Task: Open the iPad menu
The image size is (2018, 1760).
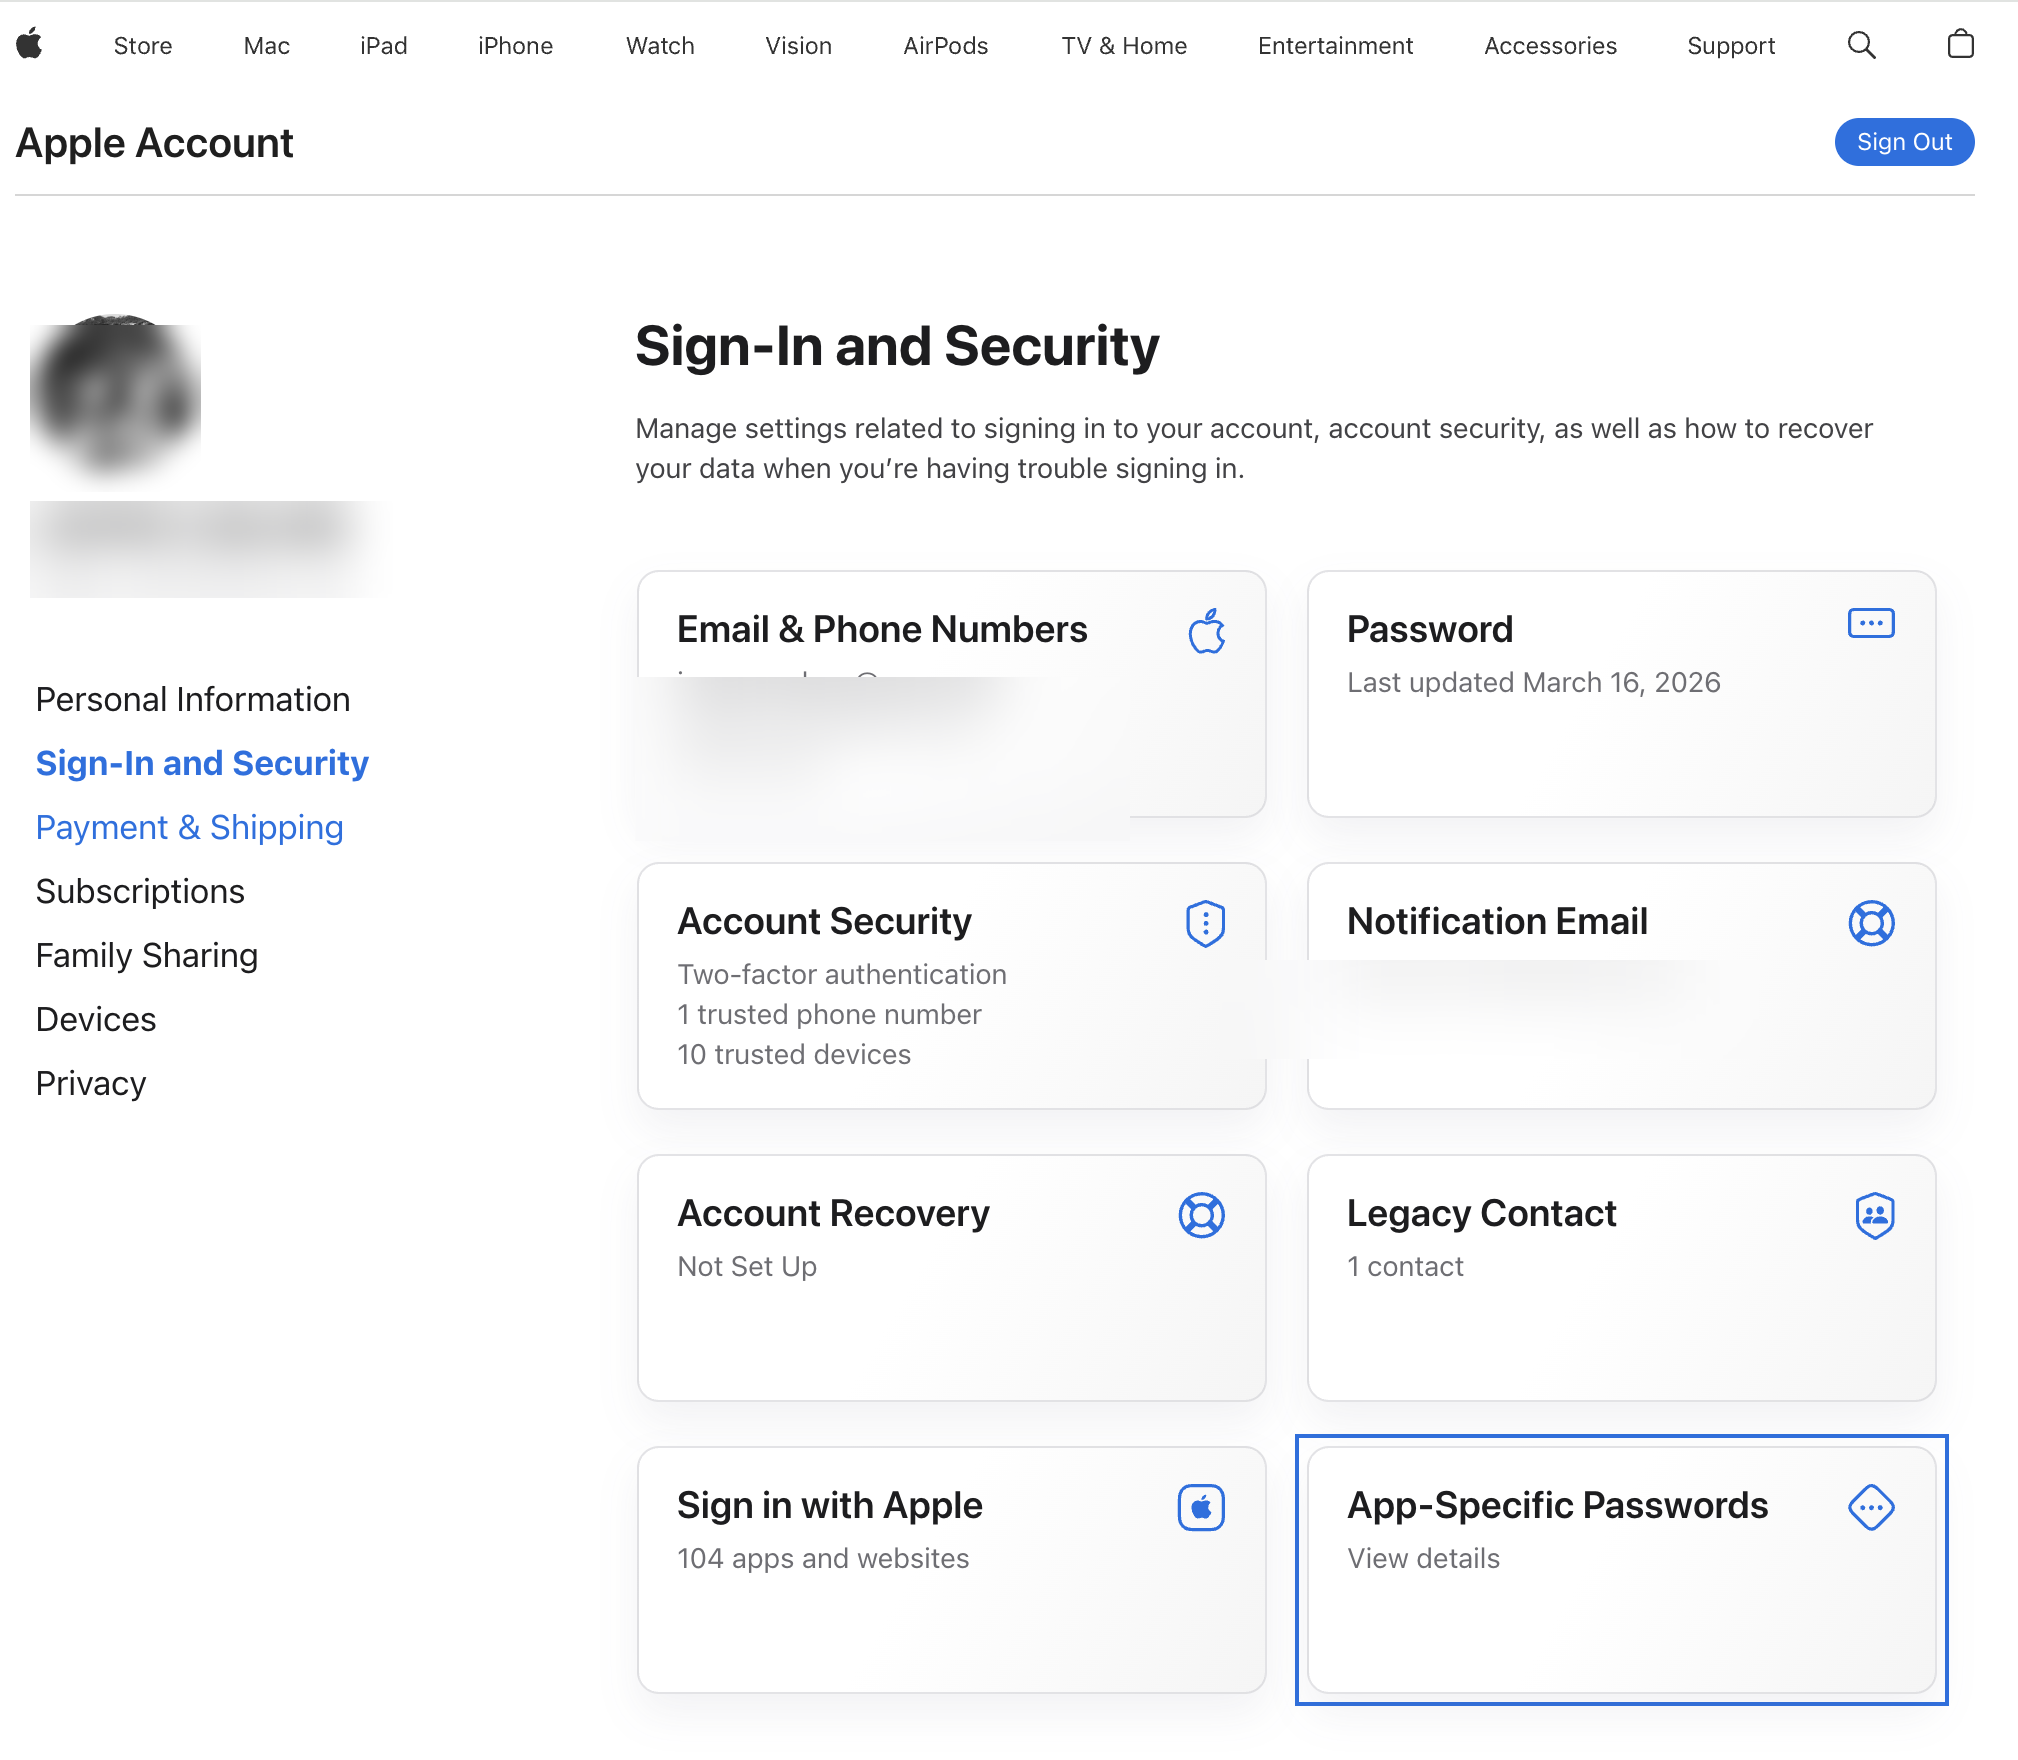Action: (384, 46)
